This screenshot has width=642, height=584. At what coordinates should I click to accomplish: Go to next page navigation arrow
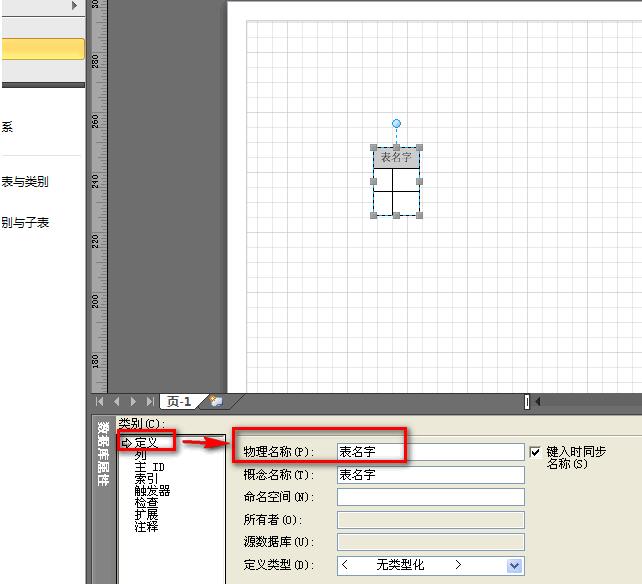click(x=133, y=401)
